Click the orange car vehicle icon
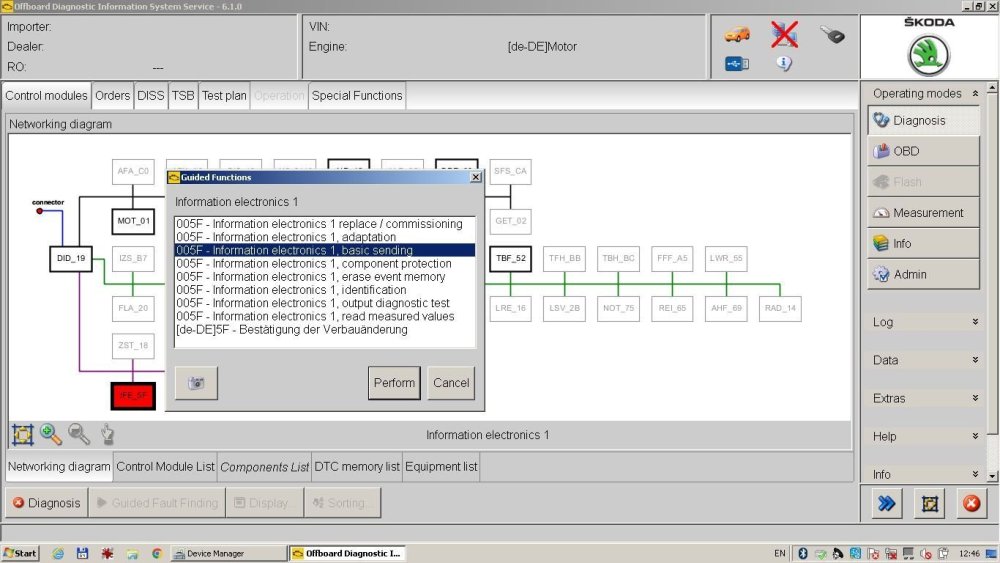The width and height of the screenshot is (1000, 563). 737,34
